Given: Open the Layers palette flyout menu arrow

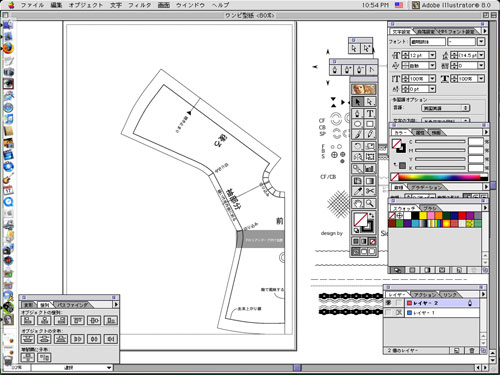Looking at the screenshot, I should [483, 294].
